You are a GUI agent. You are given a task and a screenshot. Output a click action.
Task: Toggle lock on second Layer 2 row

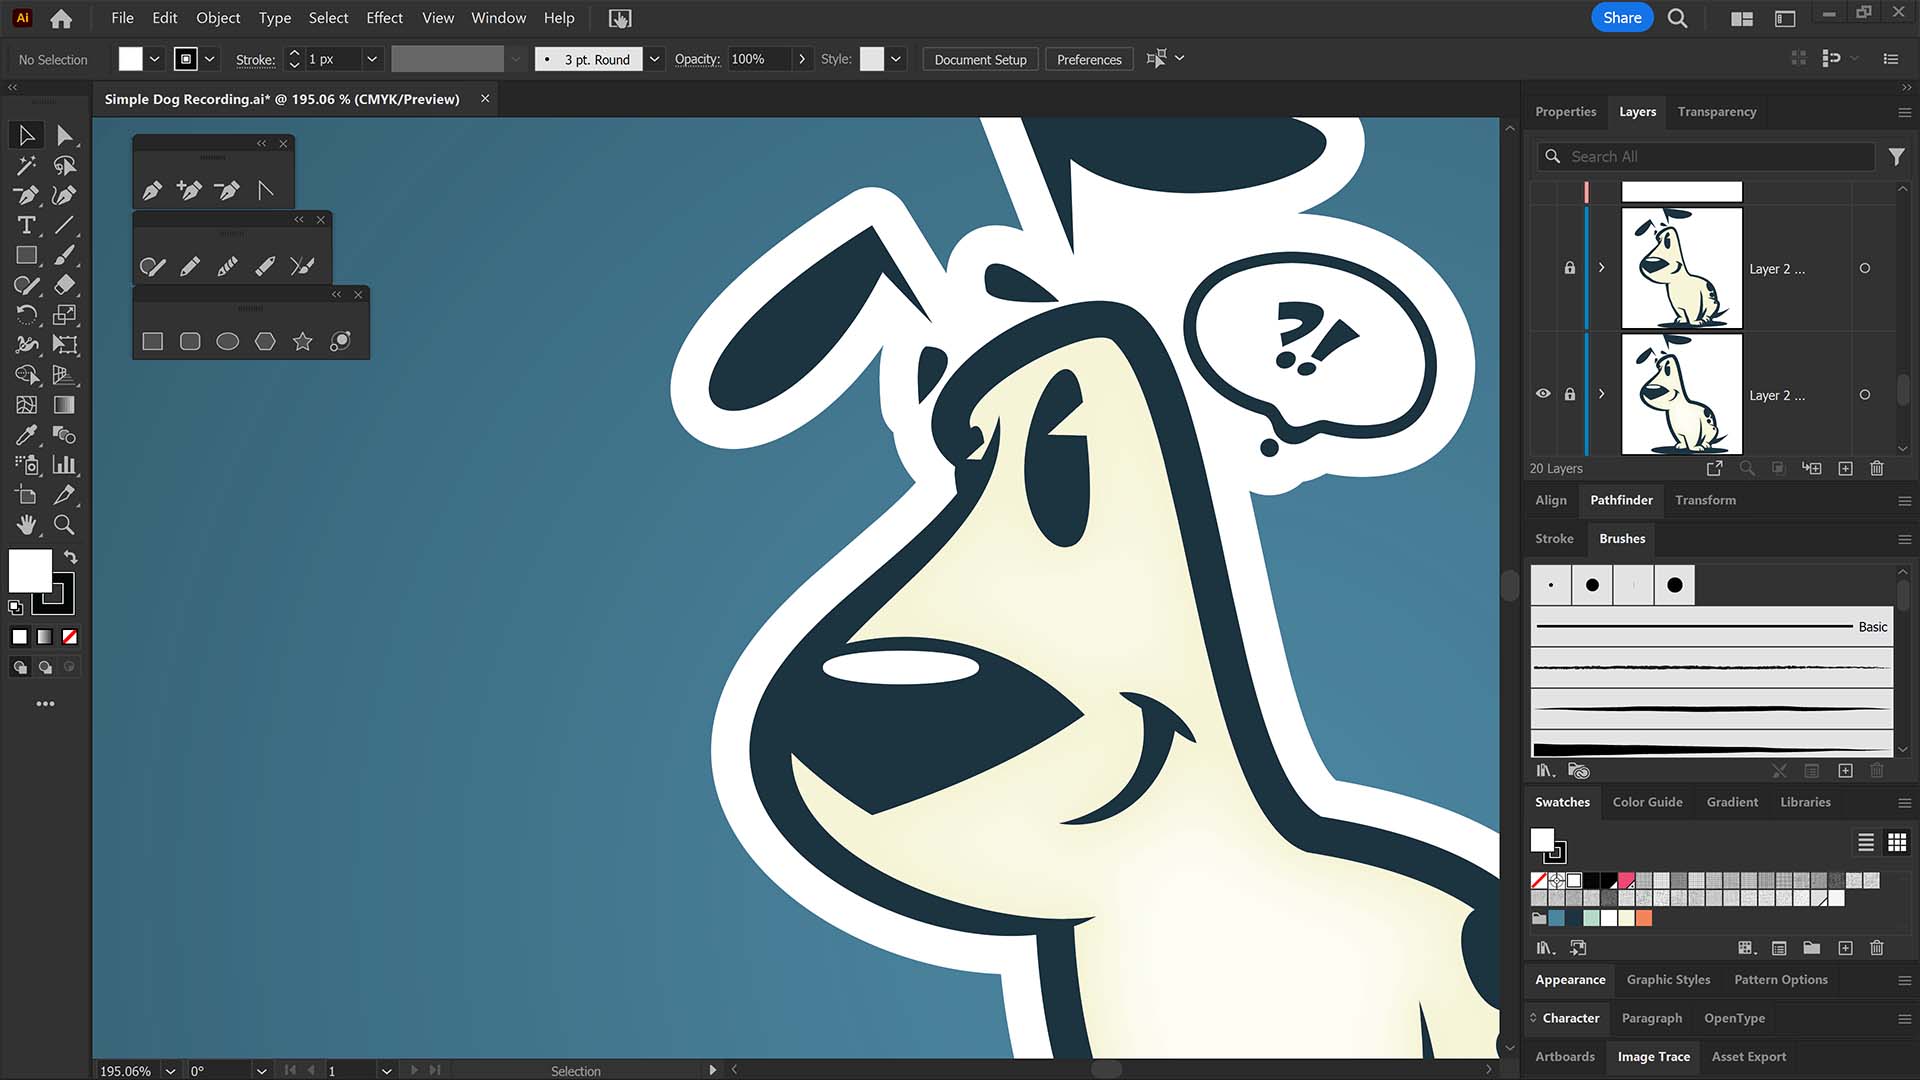click(1570, 394)
